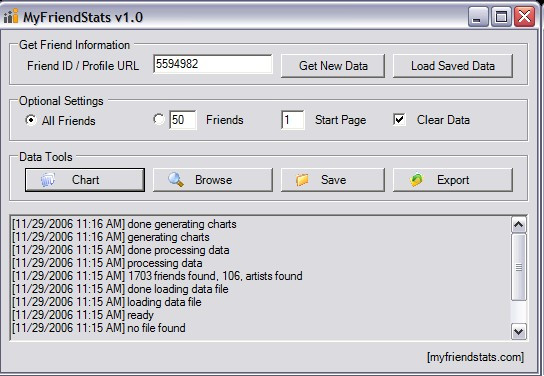Click log line 'ready'
This screenshot has height=376, width=544.
(x=83, y=315)
